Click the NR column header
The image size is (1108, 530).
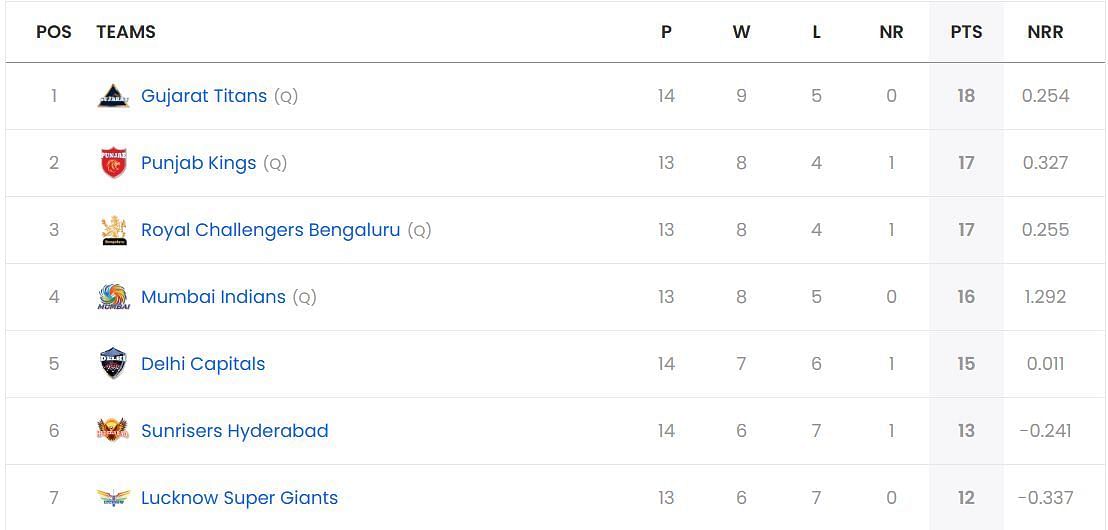point(891,32)
